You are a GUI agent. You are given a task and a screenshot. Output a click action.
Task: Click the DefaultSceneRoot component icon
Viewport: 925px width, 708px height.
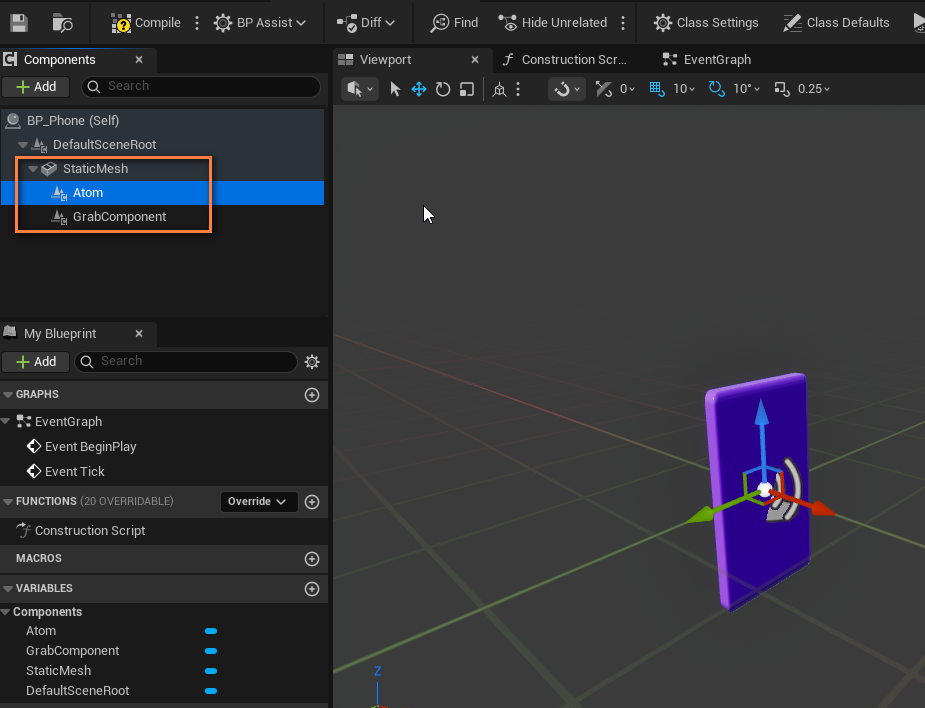coord(39,145)
